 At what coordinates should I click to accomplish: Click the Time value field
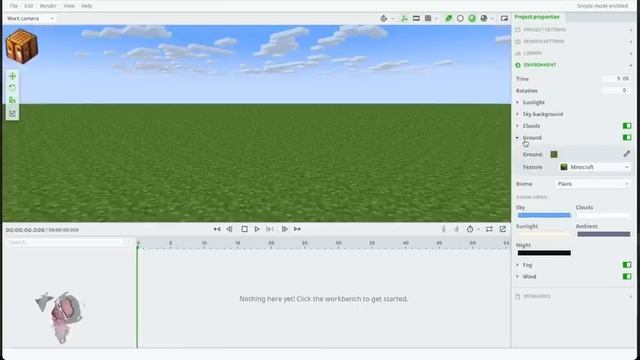(x=616, y=79)
